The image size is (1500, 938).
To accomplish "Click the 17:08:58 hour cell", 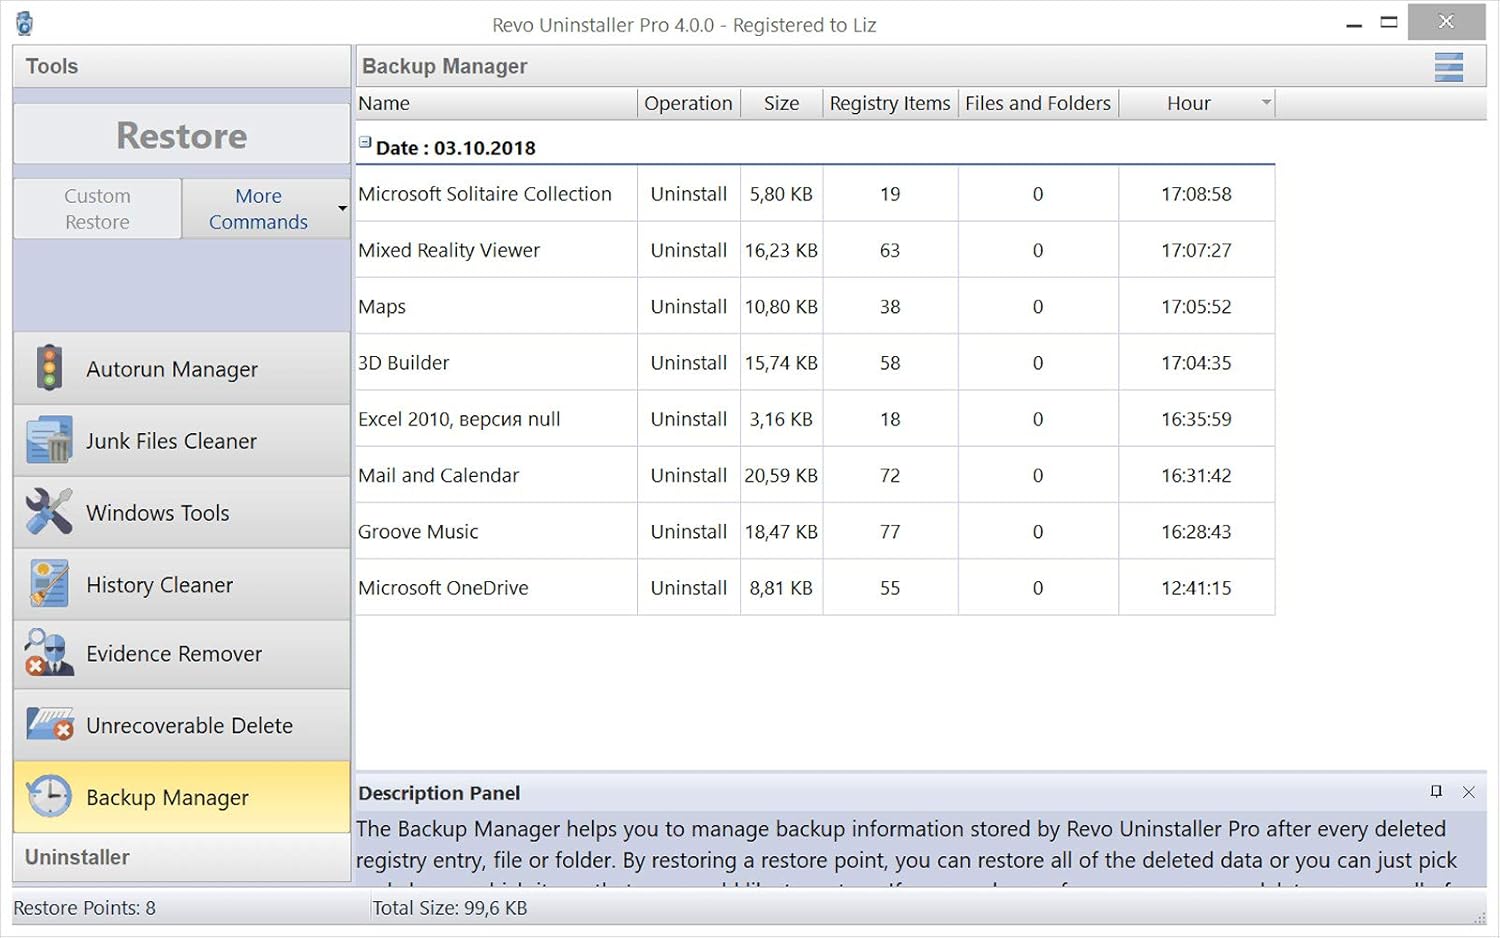I will (1196, 194).
